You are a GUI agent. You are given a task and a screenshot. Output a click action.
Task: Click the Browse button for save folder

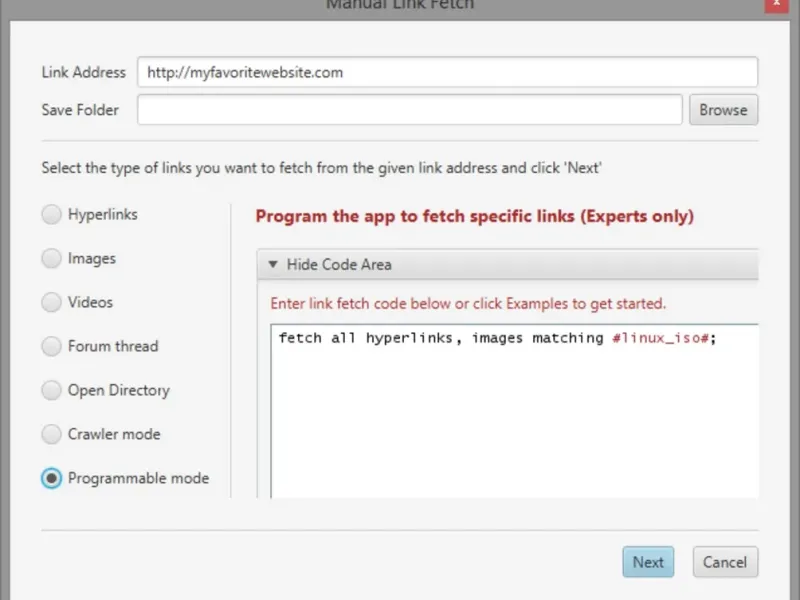point(723,110)
